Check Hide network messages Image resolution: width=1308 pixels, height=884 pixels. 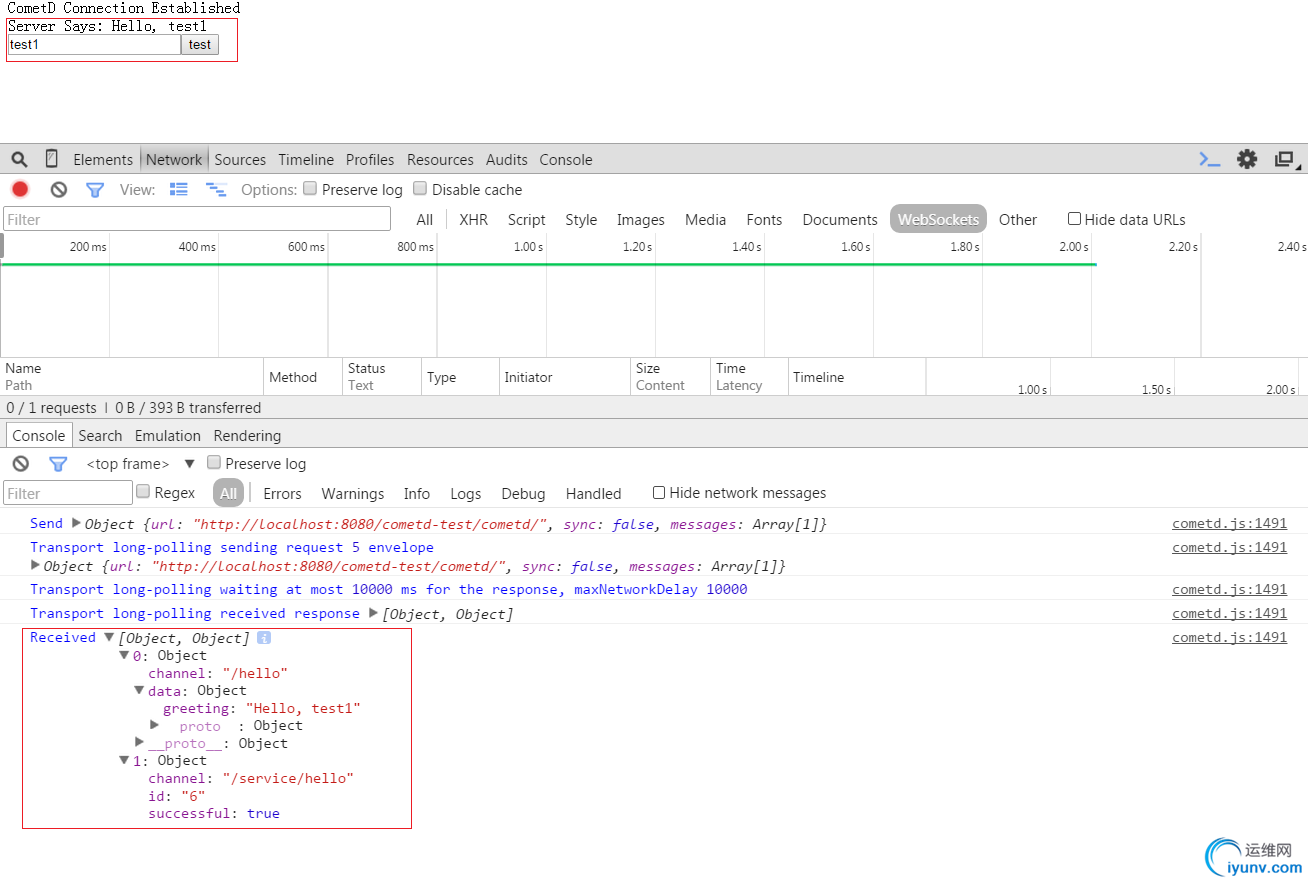click(659, 492)
